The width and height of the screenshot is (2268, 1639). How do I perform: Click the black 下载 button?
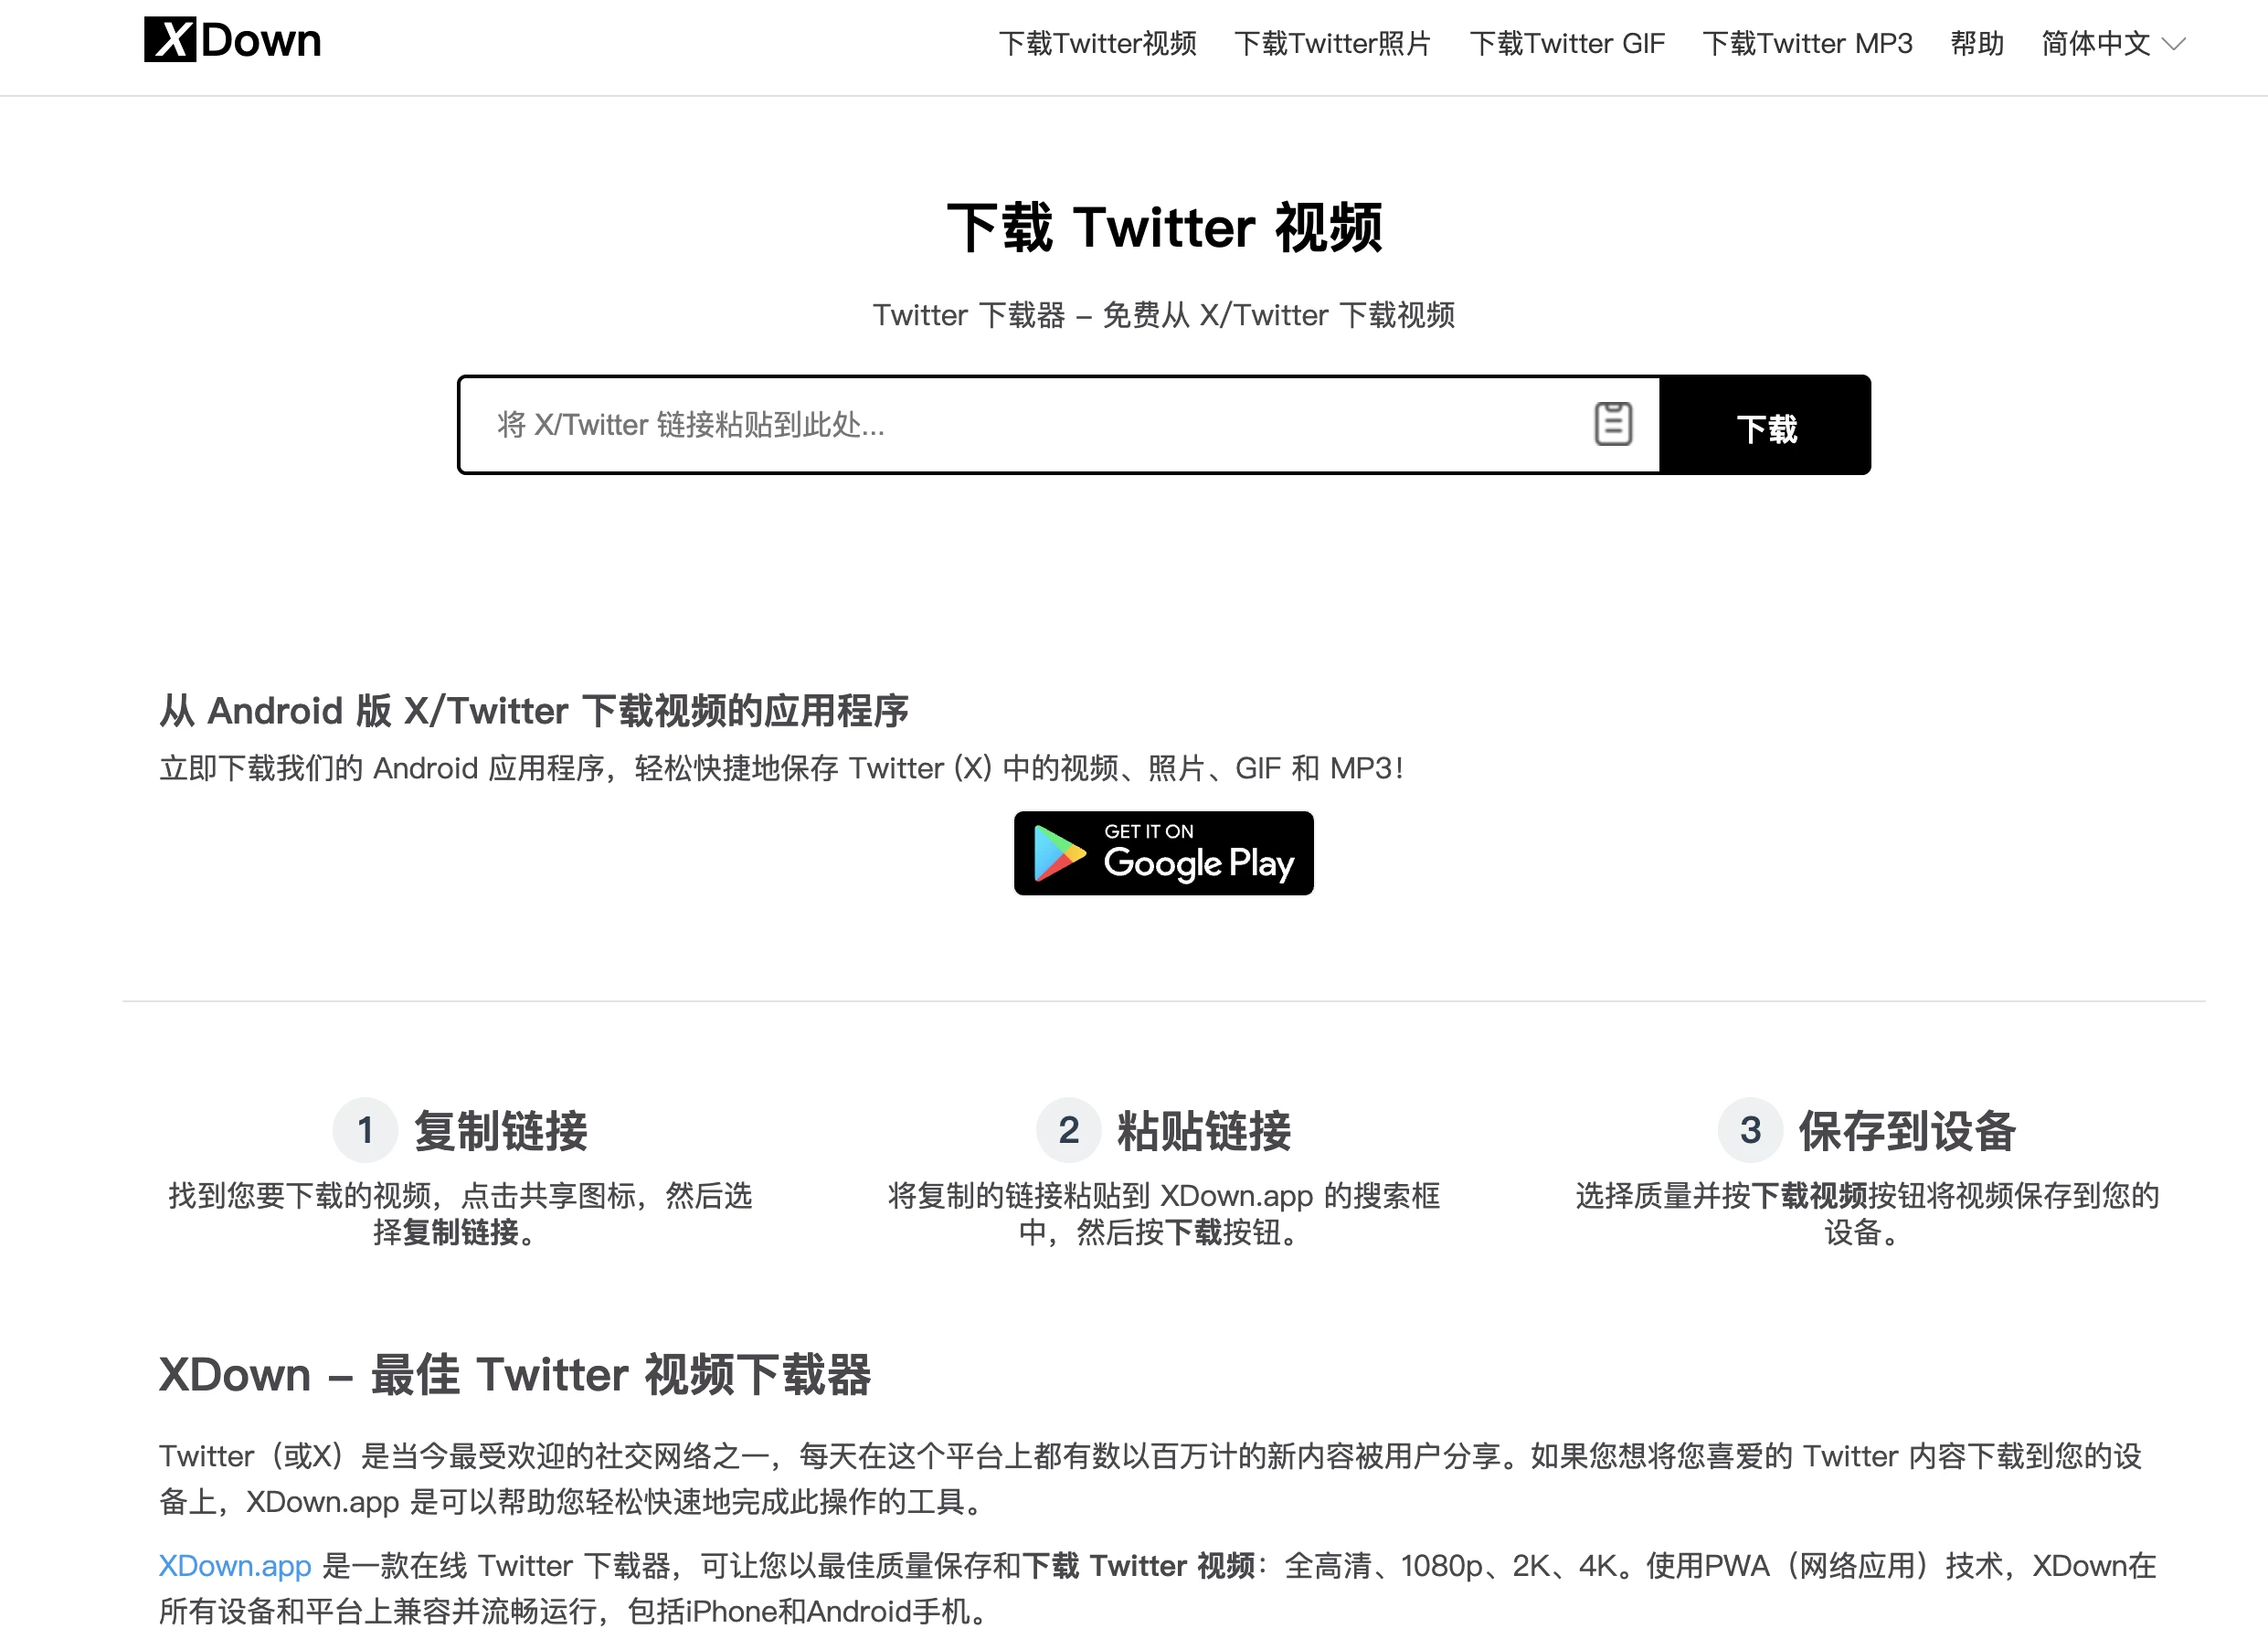(1765, 425)
